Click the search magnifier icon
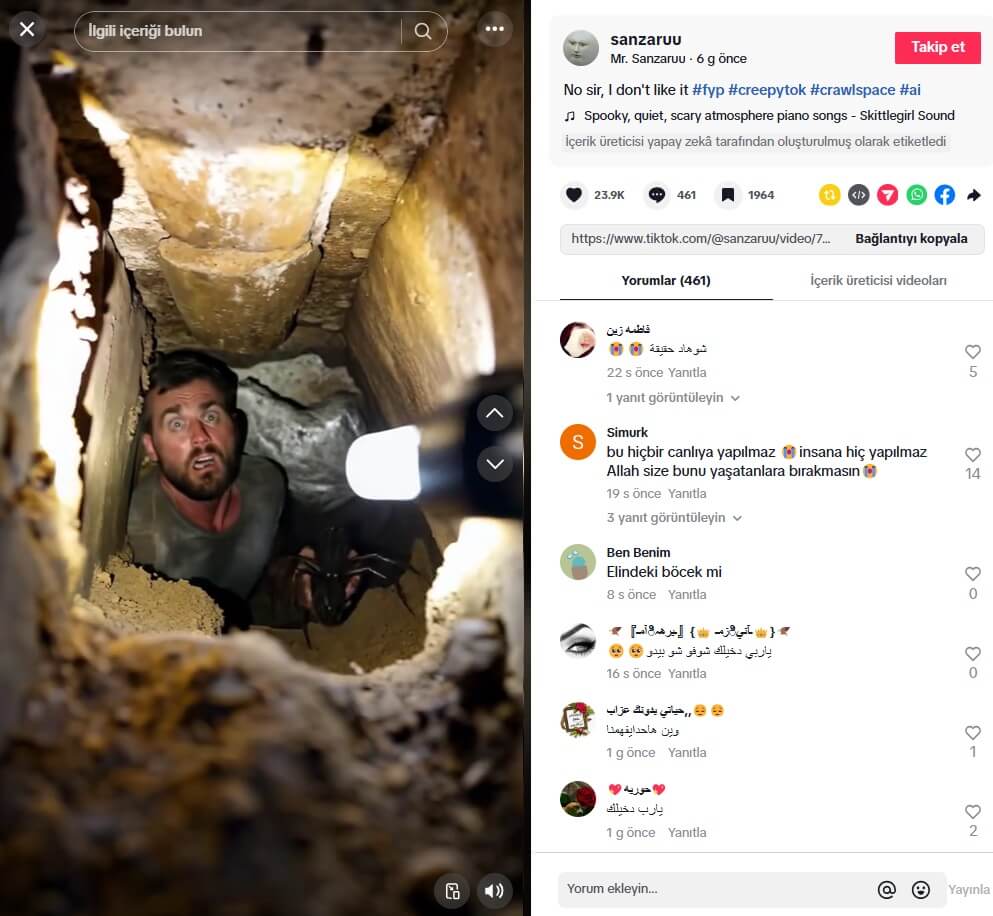Image resolution: width=993 pixels, height=916 pixels. (423, 31)
